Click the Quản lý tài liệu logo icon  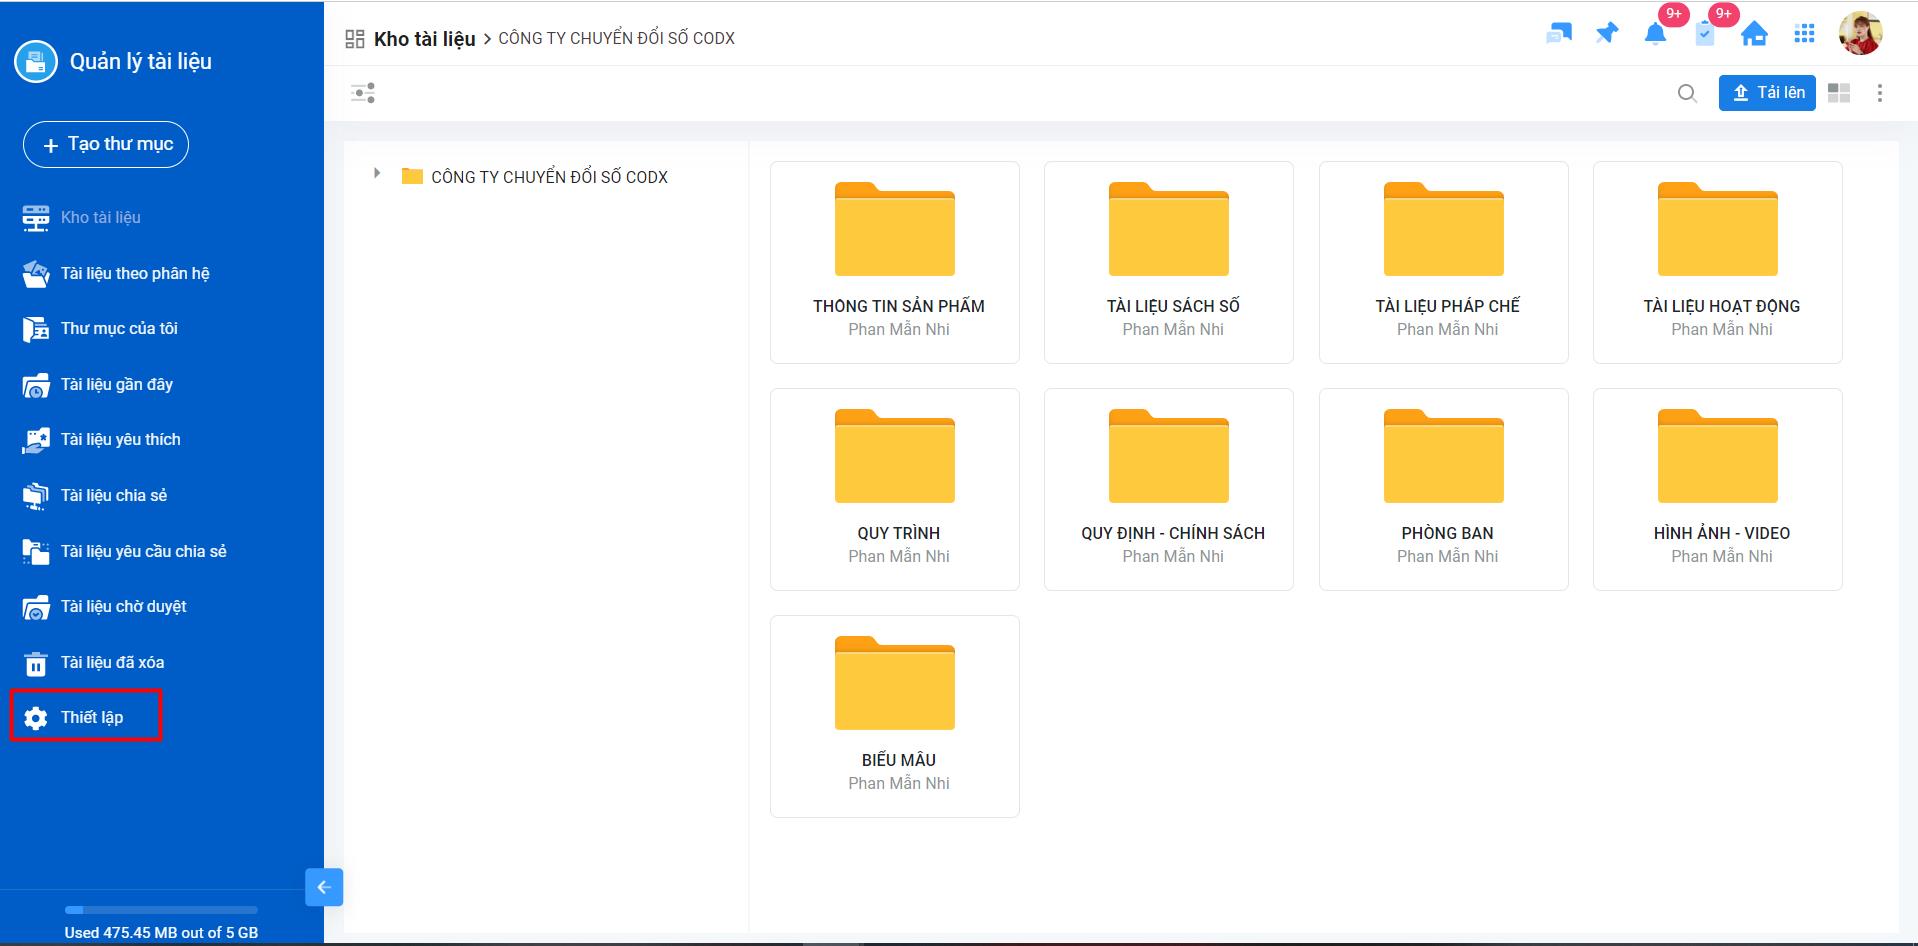tap(36, 62)
